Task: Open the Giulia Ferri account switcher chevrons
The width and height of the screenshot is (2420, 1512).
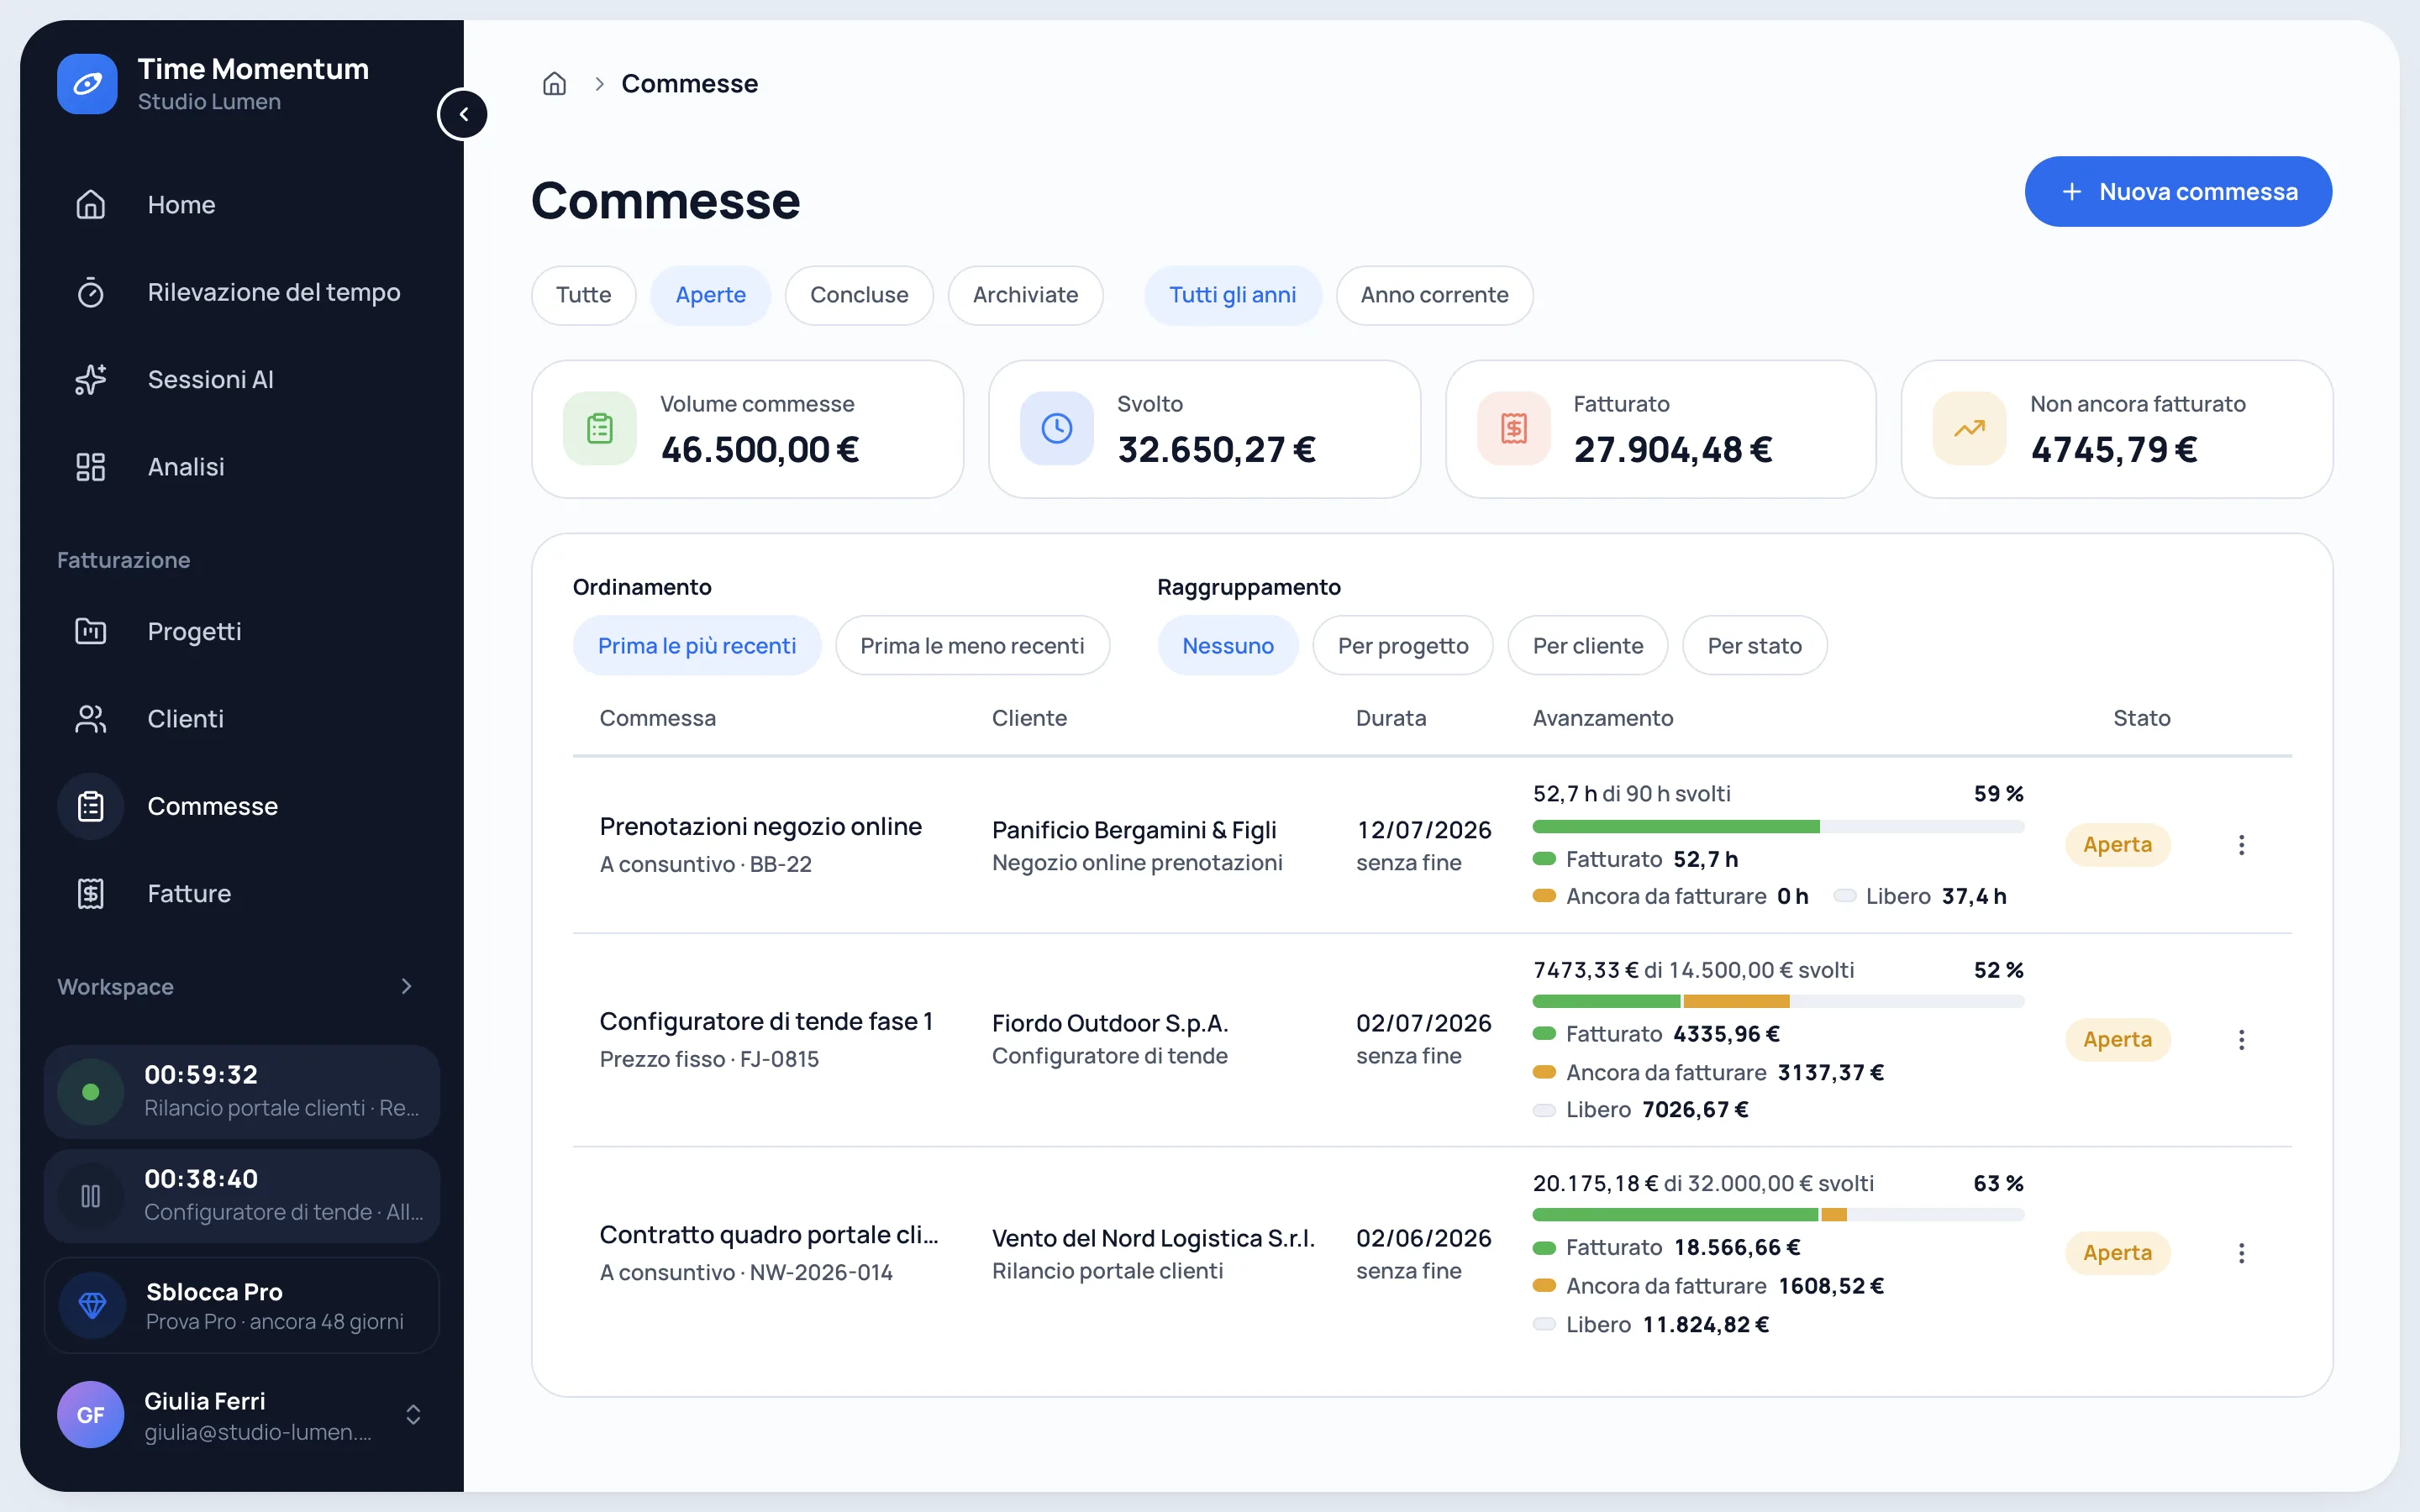Action: pos(413,1415)
